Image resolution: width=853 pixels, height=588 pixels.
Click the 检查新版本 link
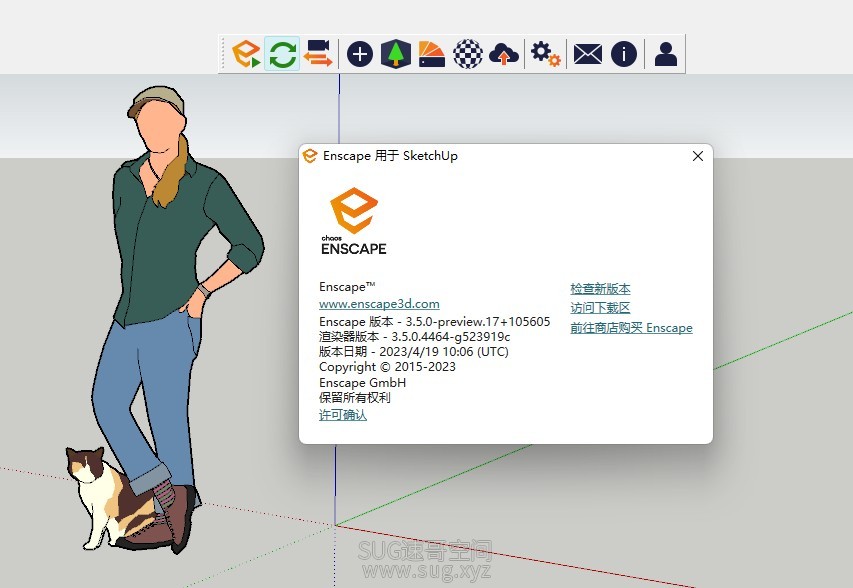coord(600,289)
